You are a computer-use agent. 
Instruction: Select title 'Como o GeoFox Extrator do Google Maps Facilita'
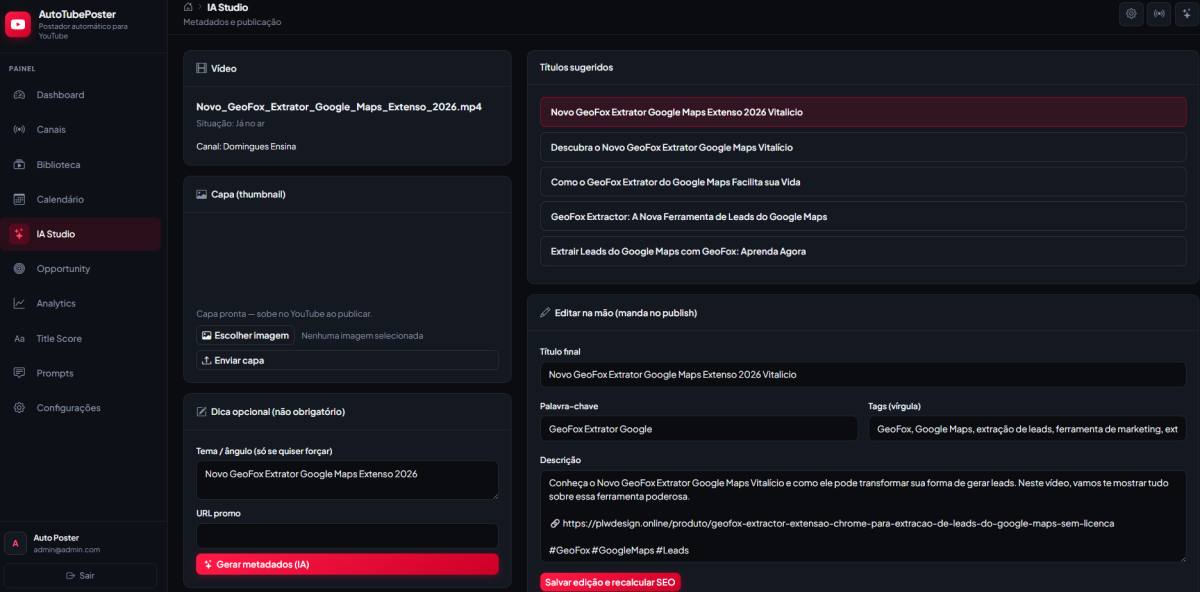(x=863, y=182)
